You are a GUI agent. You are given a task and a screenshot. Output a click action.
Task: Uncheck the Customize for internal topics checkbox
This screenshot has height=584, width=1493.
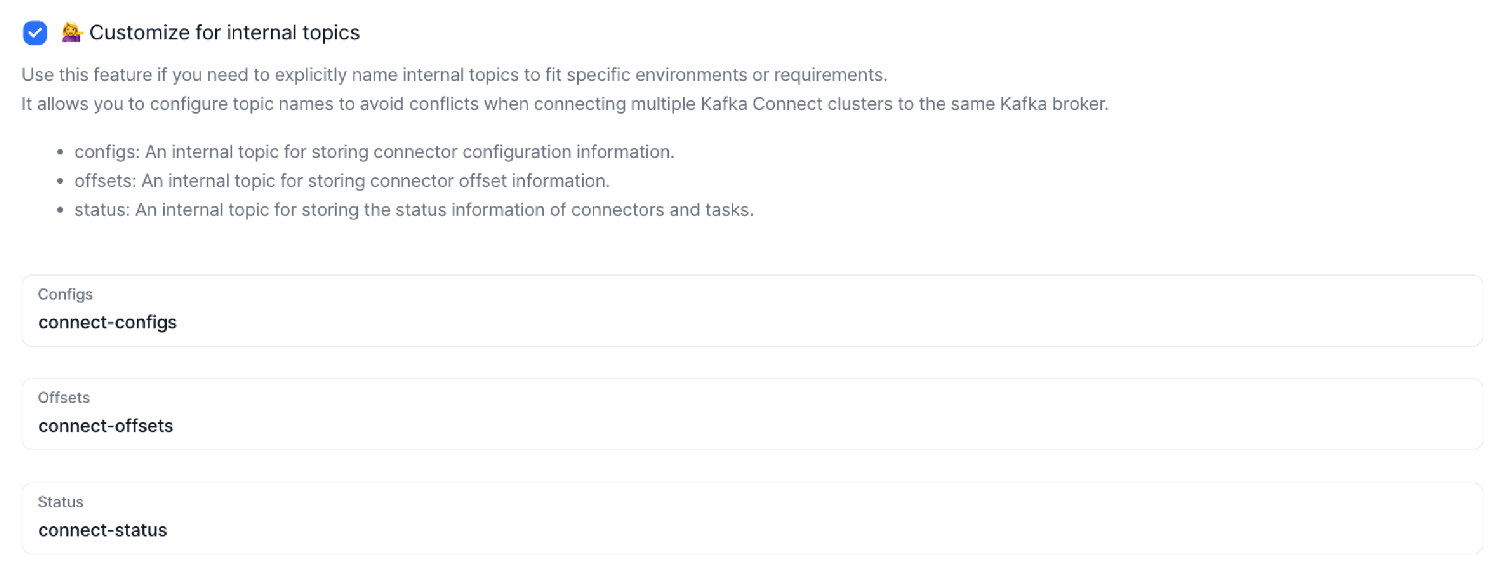[x=35, y=33]
